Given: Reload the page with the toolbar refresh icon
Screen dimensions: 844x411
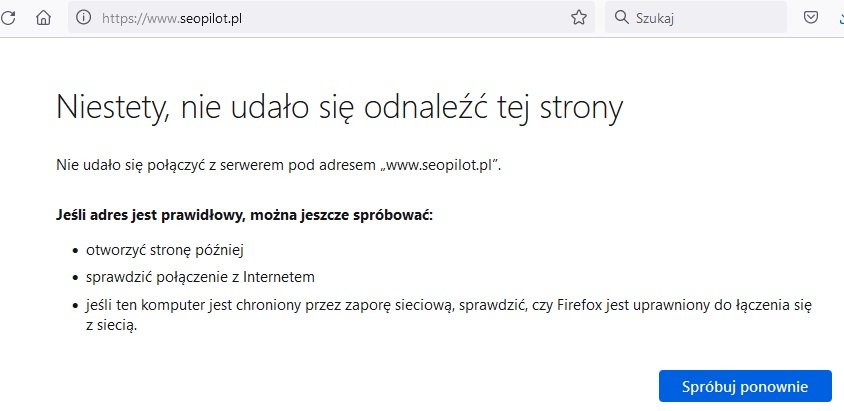Looking at the screenshot, I should click(9, 17).
